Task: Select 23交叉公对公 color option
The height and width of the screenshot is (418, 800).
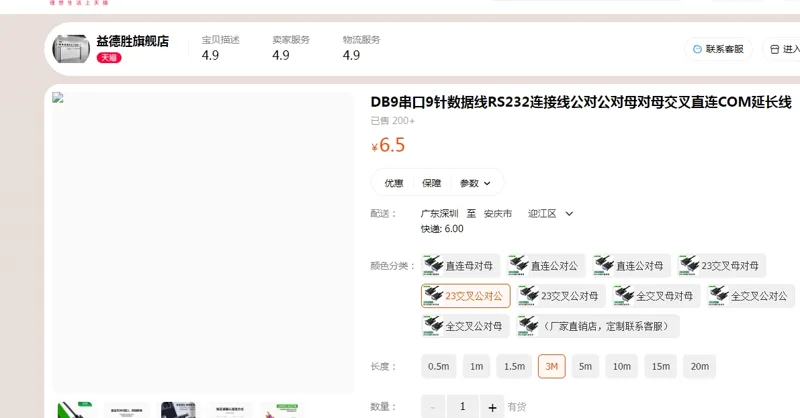Action: click(466, 296)
